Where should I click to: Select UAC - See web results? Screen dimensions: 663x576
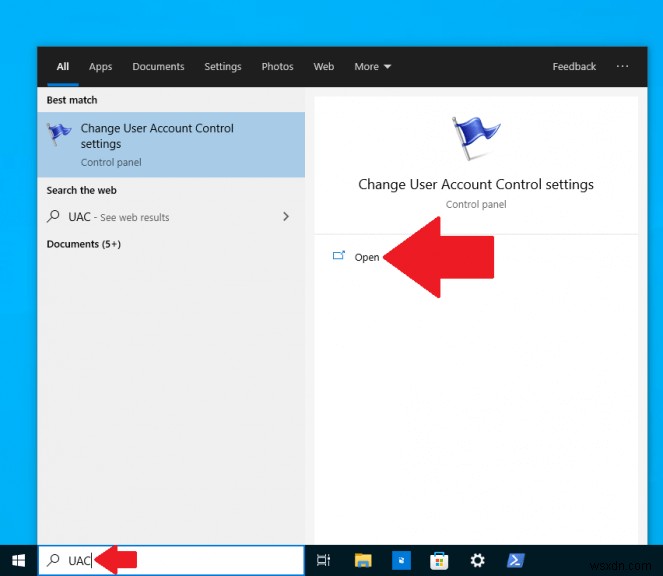(171, 217)
